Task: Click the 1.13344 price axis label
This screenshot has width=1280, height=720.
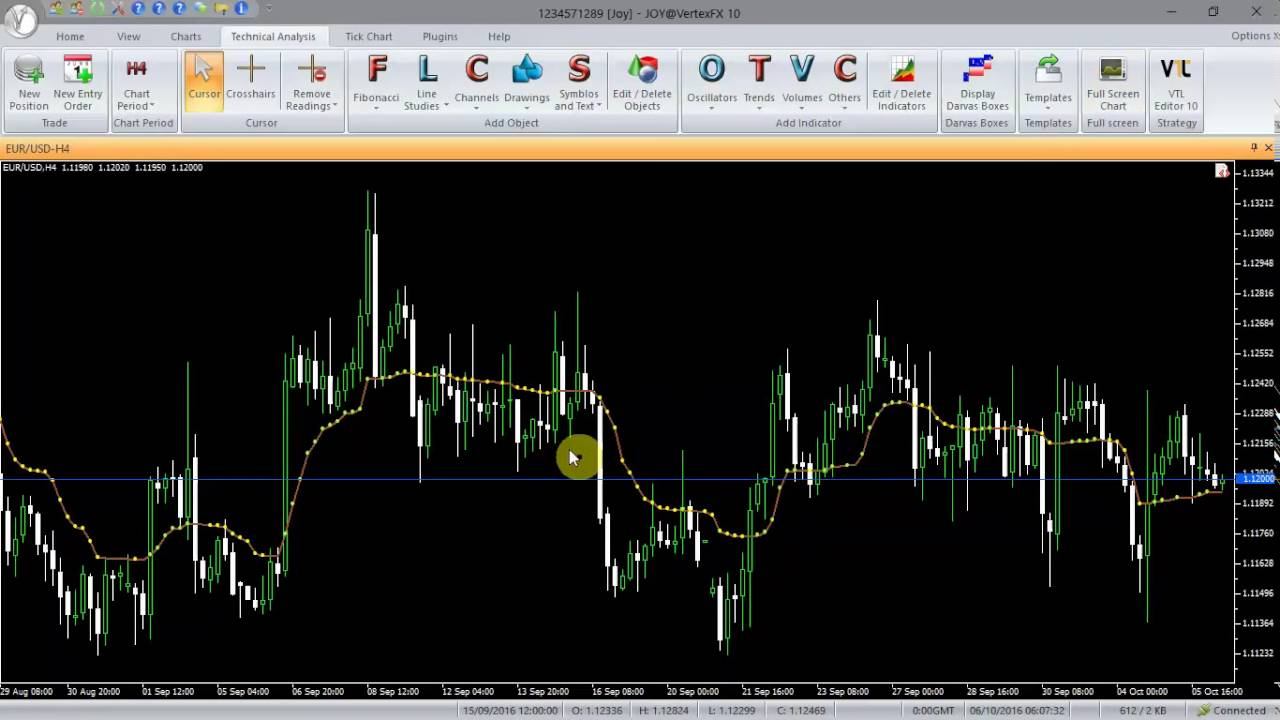Action: point(1260,173)
